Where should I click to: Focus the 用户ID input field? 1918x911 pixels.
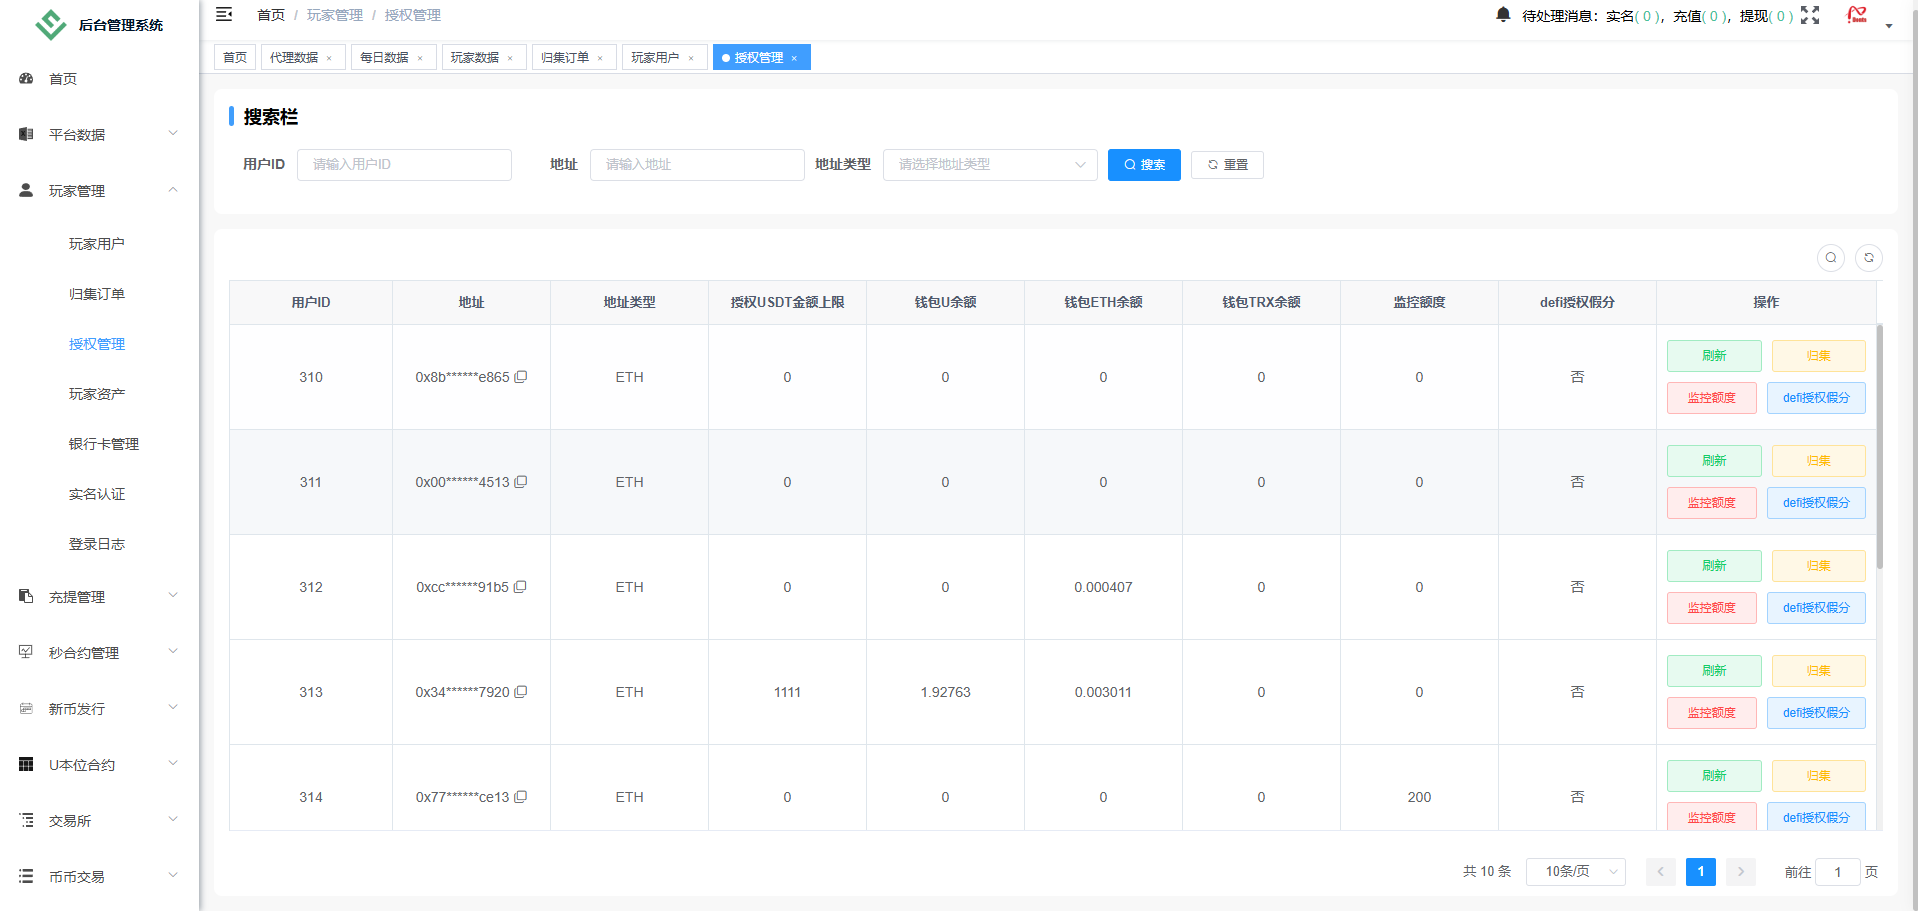click(404, 165)
